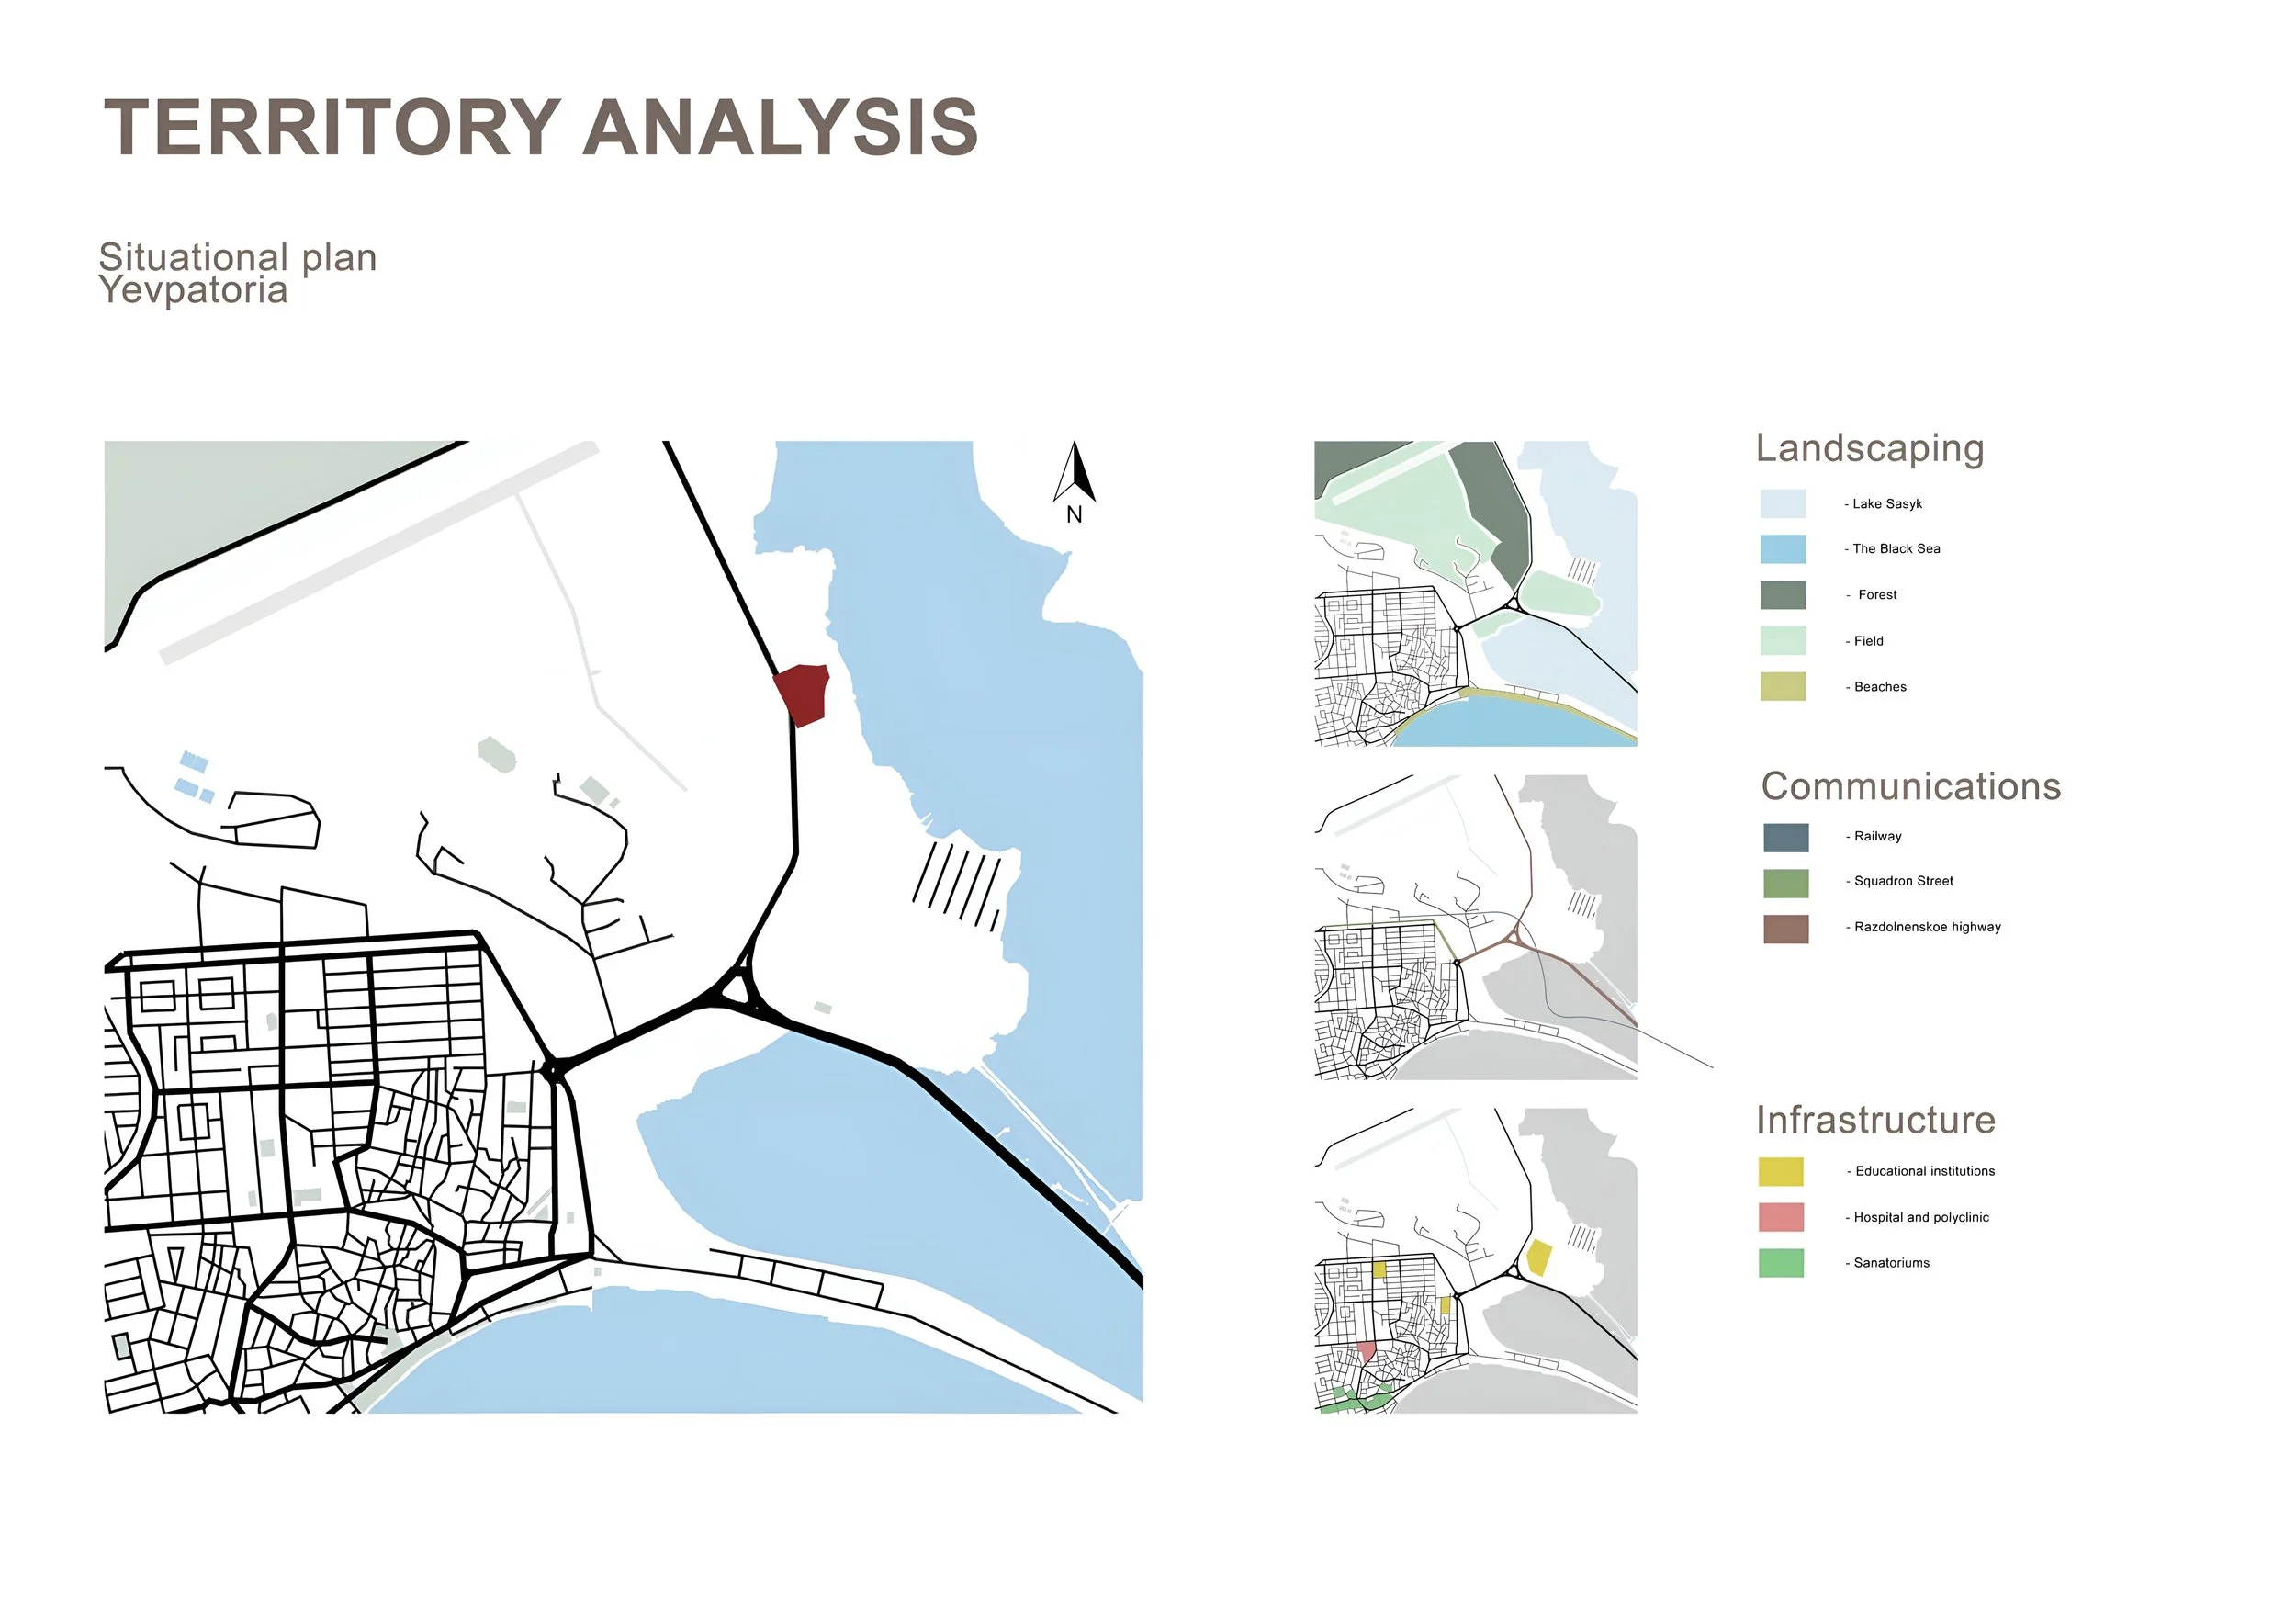Click the Sanatoriums green legend swatch
2296x1624 pixels.
click(1781, 1263)
